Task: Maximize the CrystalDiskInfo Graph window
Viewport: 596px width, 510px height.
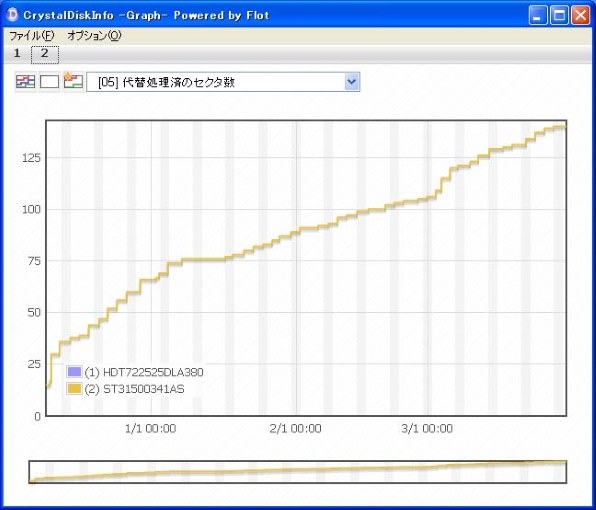Action: (x=559, y=15)
